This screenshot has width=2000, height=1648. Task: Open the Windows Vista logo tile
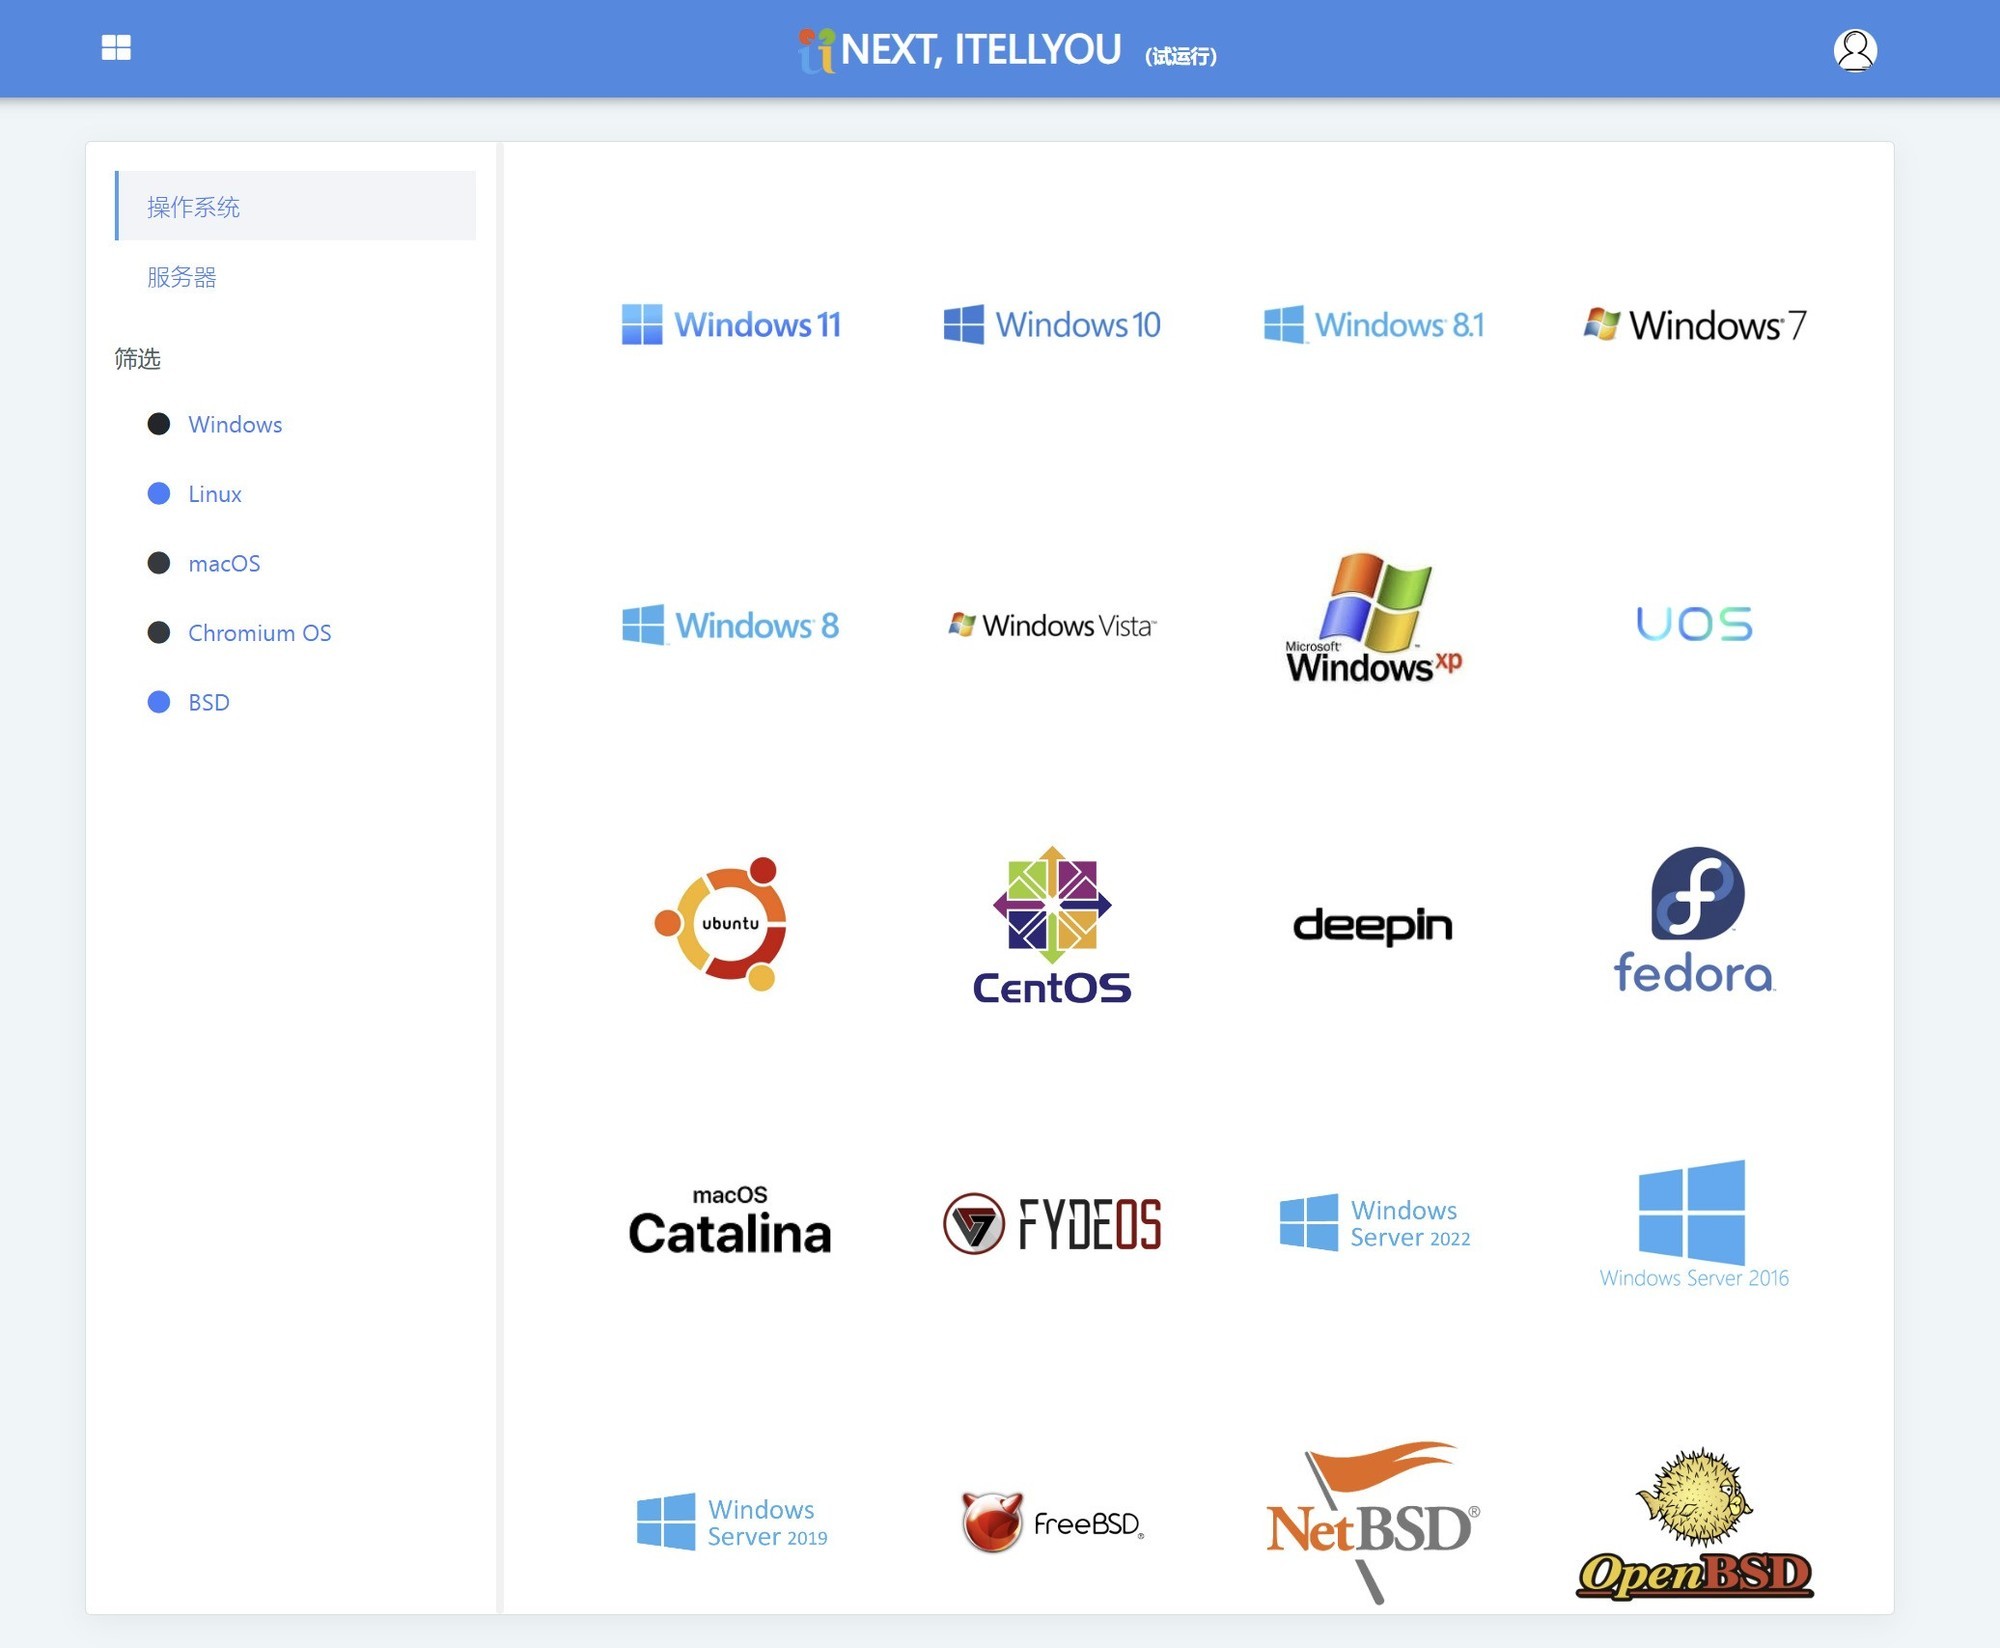(1052, 625)
